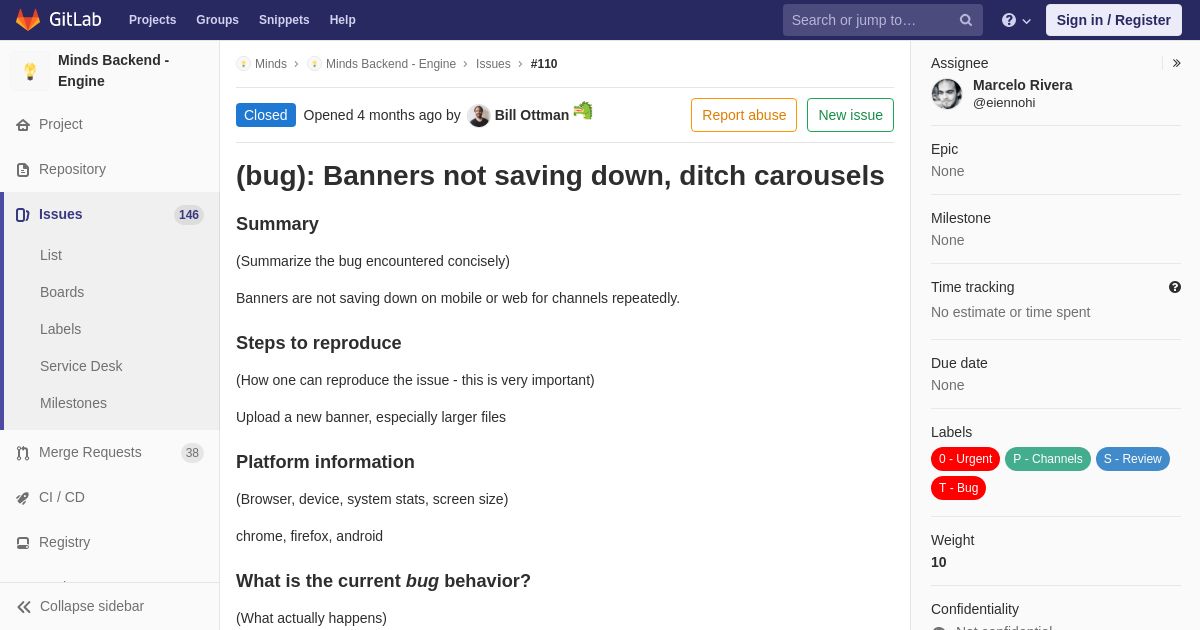The width and height of the screenshot is (1200, 630).
Task: Click the blue S - Review label
Action: coord(1133,459)
